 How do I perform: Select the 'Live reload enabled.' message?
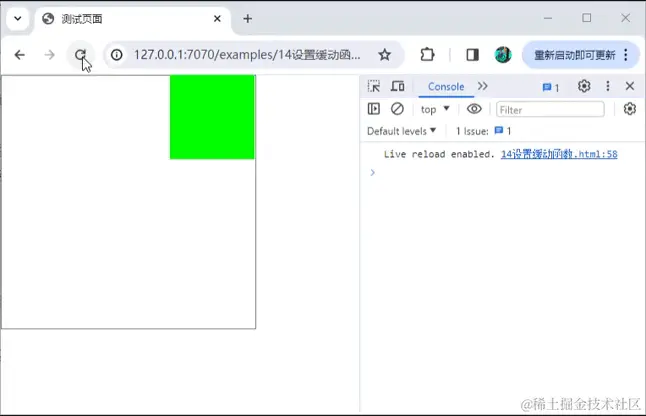[x=439, y=154]
